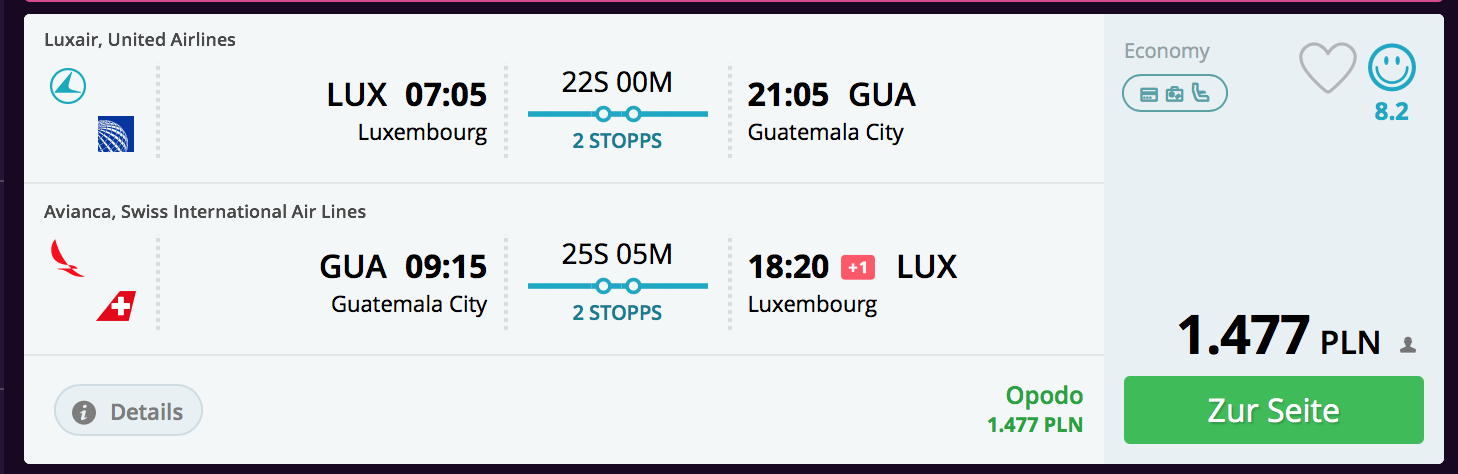Click the Luxair airline logo
The width and height of the screenshot is (1458, 474).
click(x=68, y=86)
